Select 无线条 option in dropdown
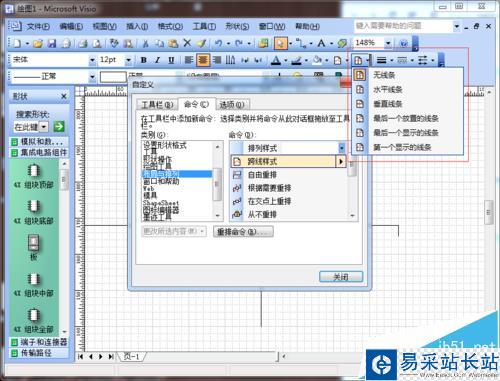500x381 pixels. [x=408, y=75]
